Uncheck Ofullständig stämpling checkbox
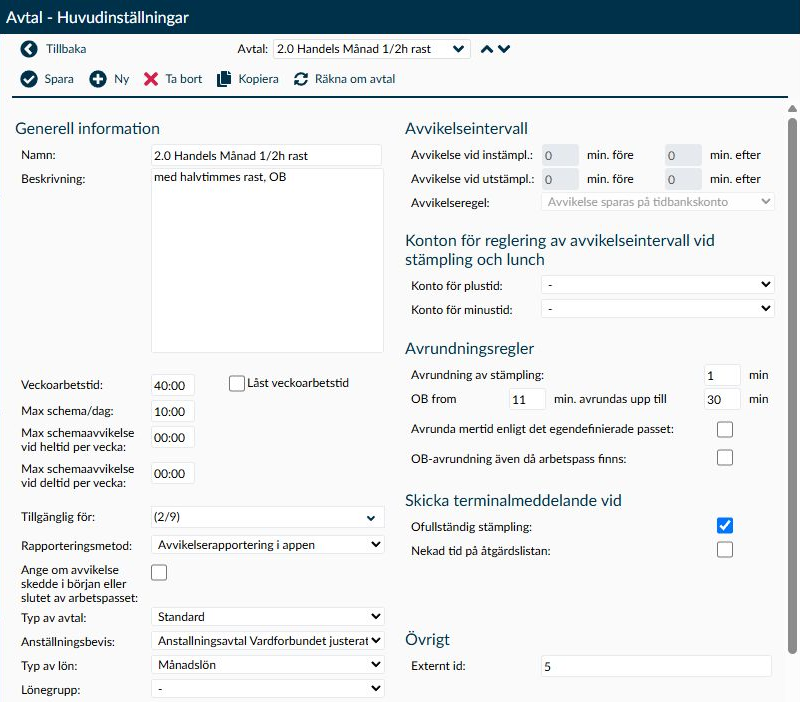 click(x=724, y=525)
